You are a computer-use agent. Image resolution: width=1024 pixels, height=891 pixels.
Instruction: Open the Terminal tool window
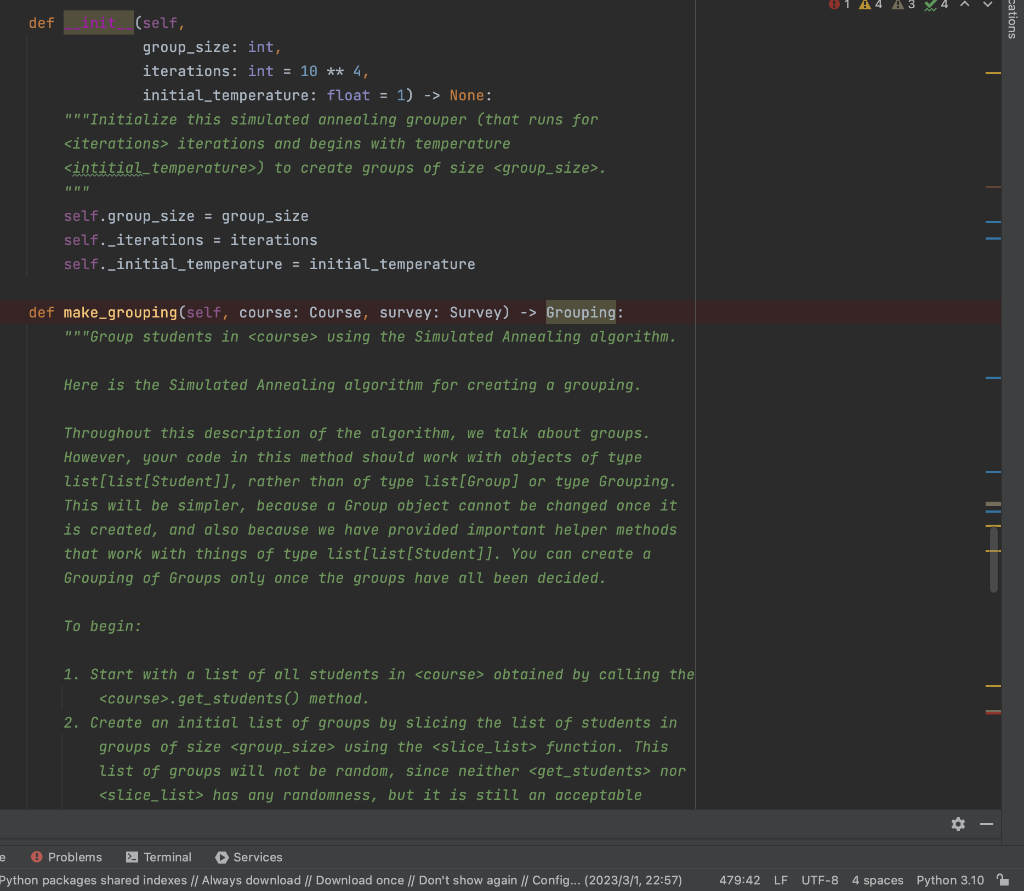tap(159, 857)
